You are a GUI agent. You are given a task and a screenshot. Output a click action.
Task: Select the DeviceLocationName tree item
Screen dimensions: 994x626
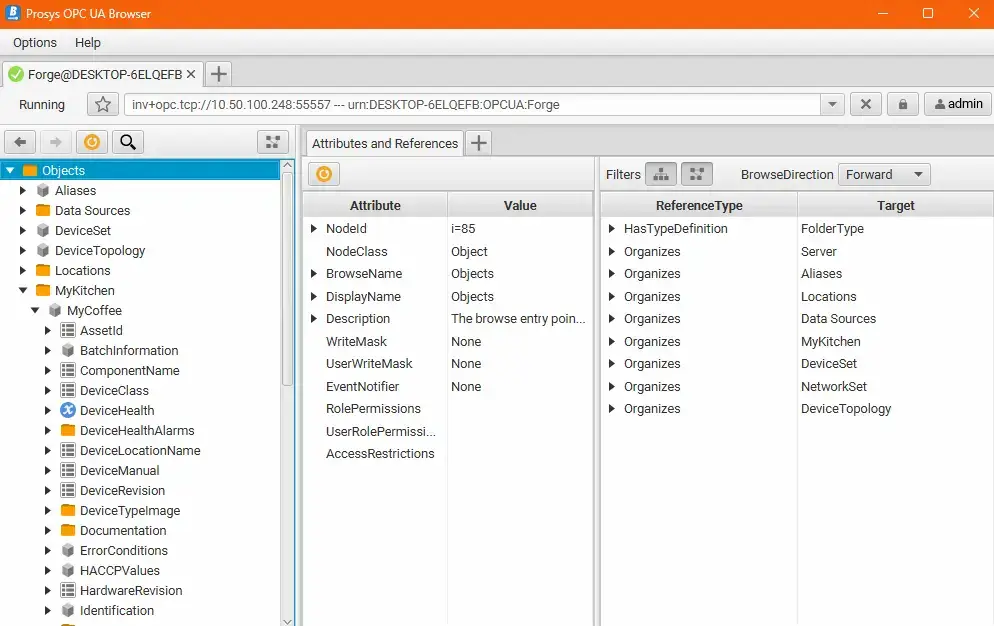140,450
